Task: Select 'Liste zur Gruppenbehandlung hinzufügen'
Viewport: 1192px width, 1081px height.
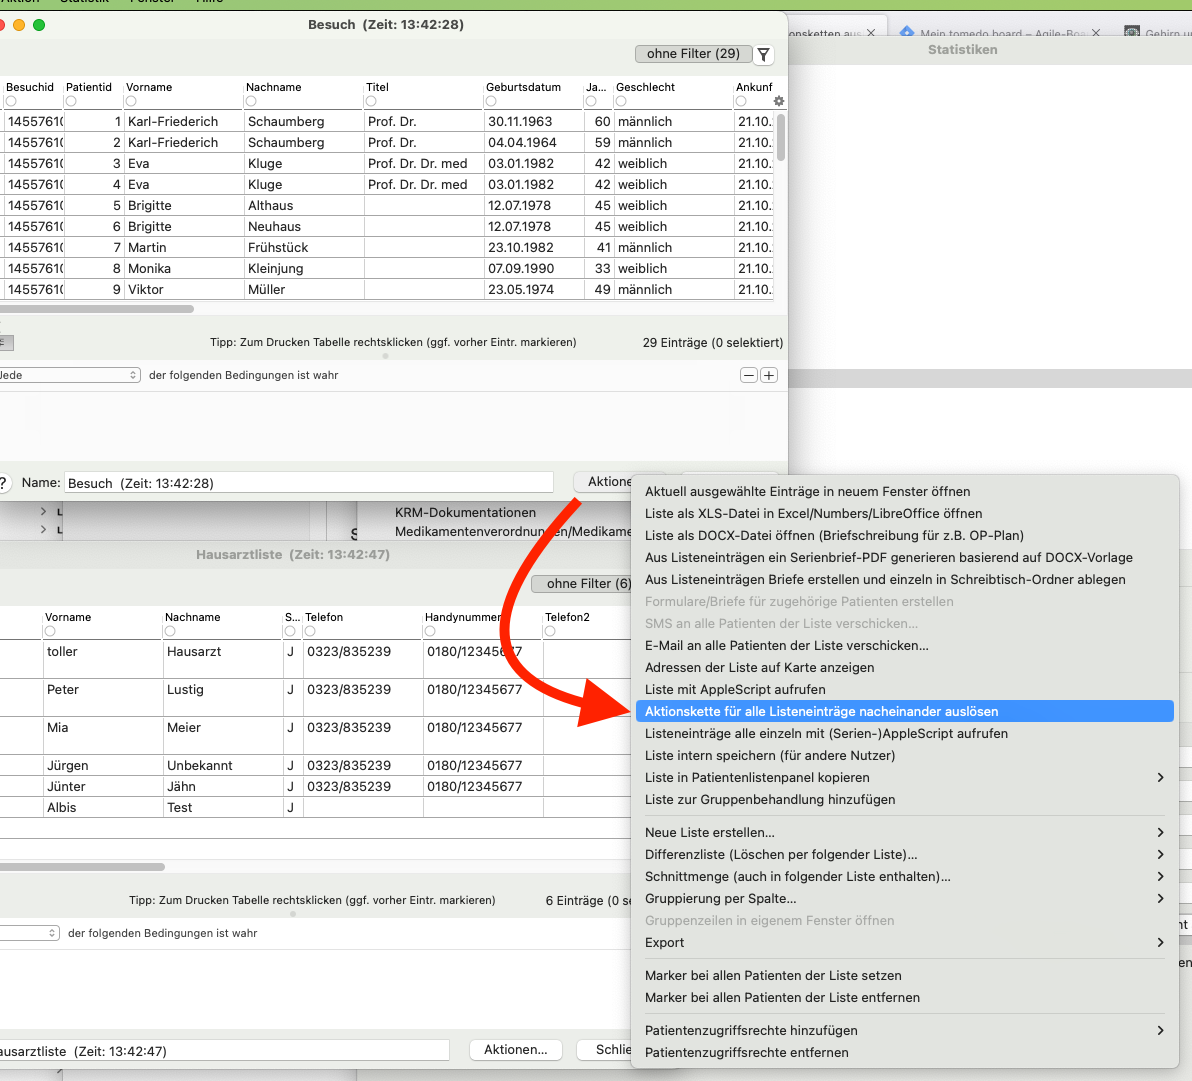Action: [904, 799]
